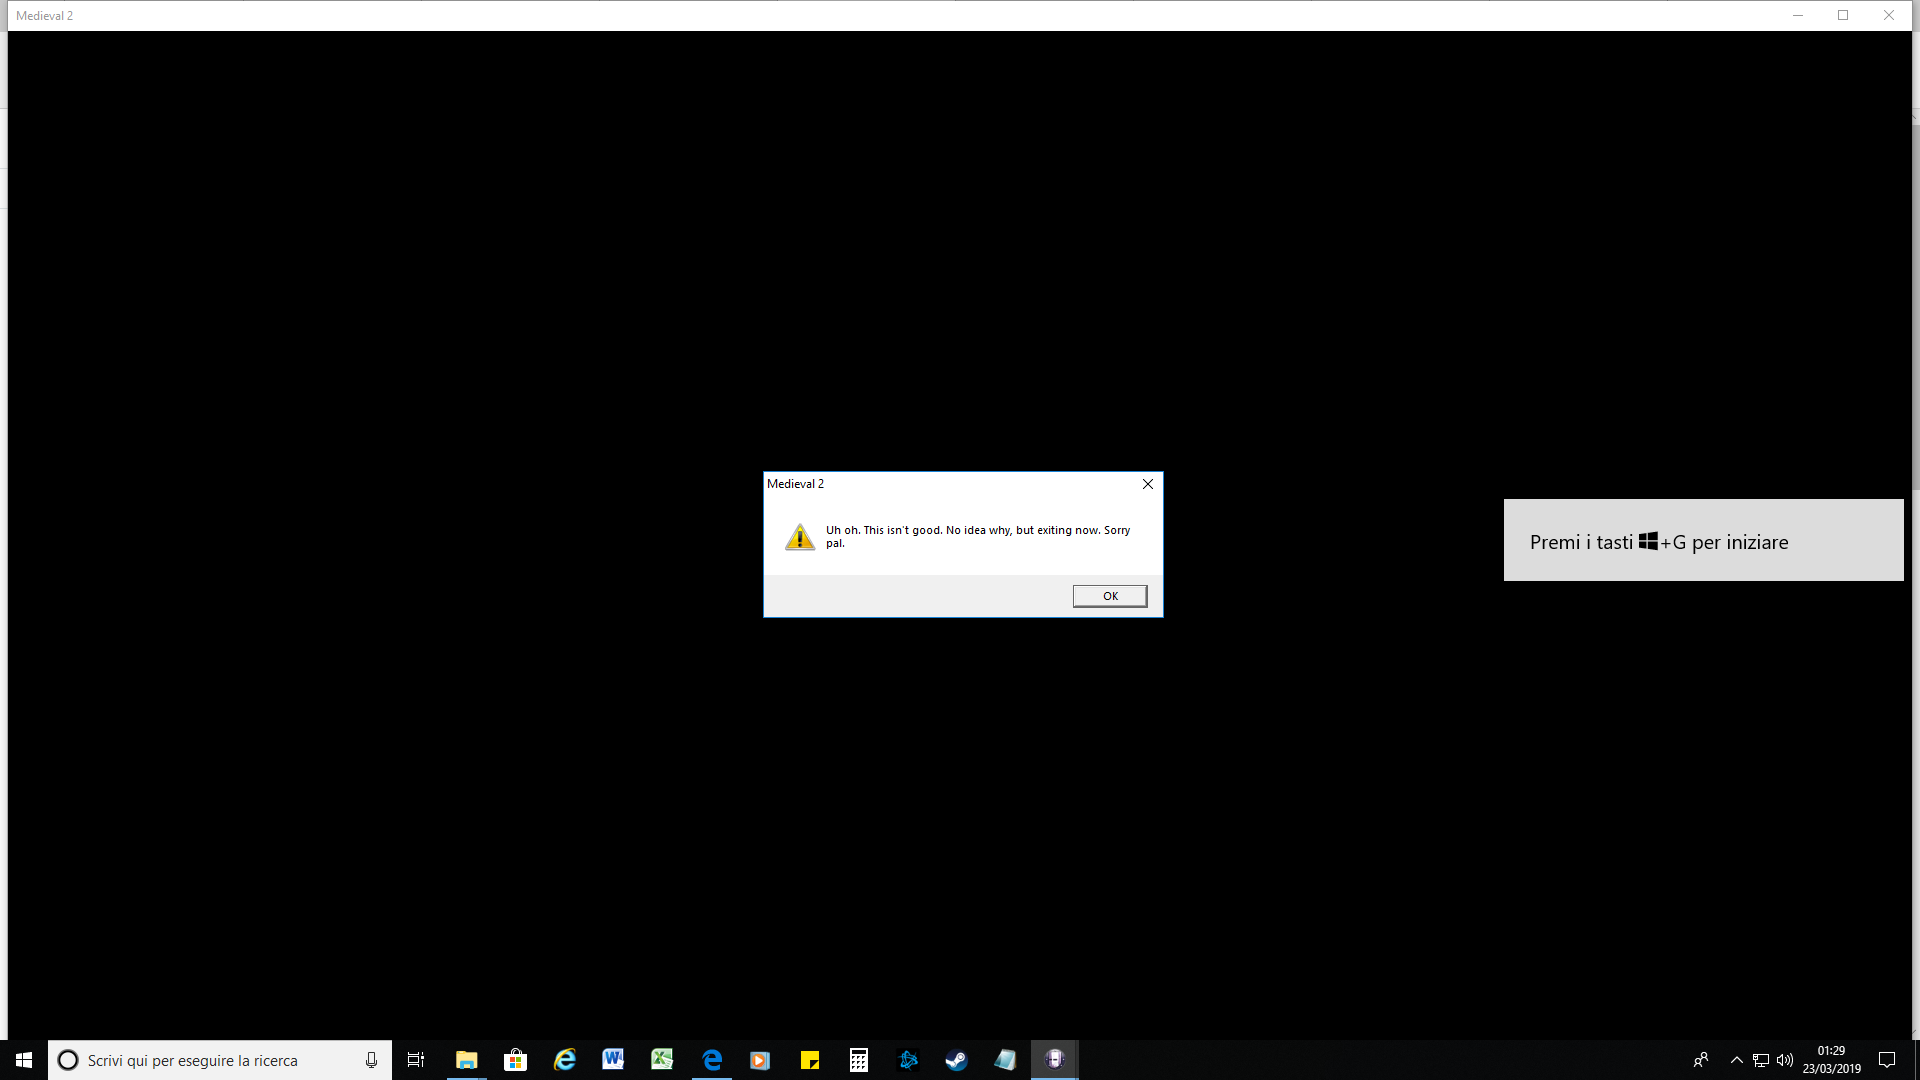The image size is (1920, 1080).
Task: Open the light blue notepad-style taskbar icon
Action: click(x=1005, y=1060)
